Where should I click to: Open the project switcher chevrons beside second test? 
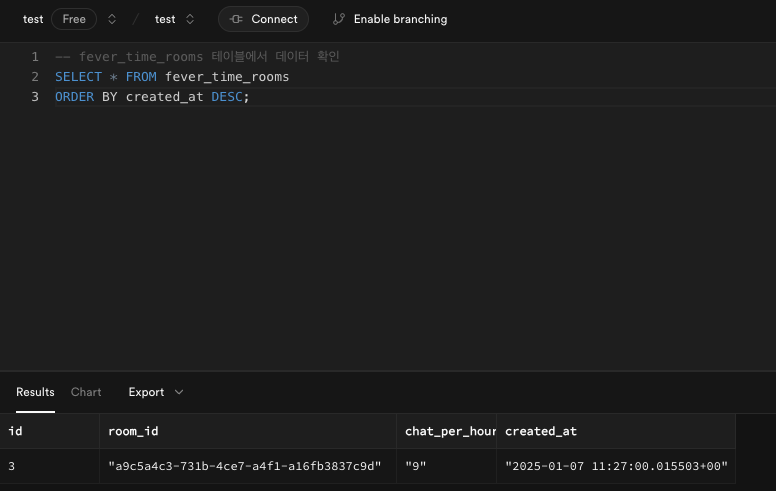coord(190,19)
